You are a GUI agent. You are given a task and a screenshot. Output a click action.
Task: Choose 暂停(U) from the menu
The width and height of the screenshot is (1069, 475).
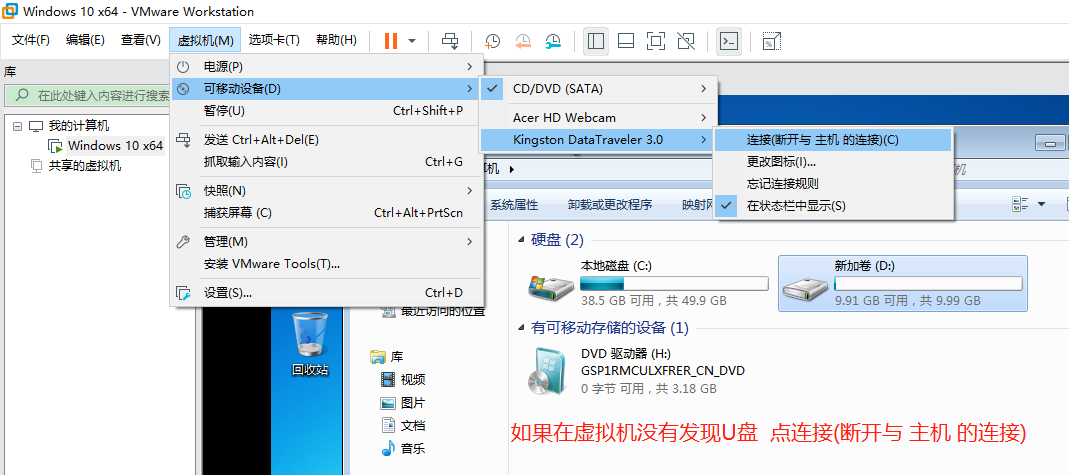point(326,110)
